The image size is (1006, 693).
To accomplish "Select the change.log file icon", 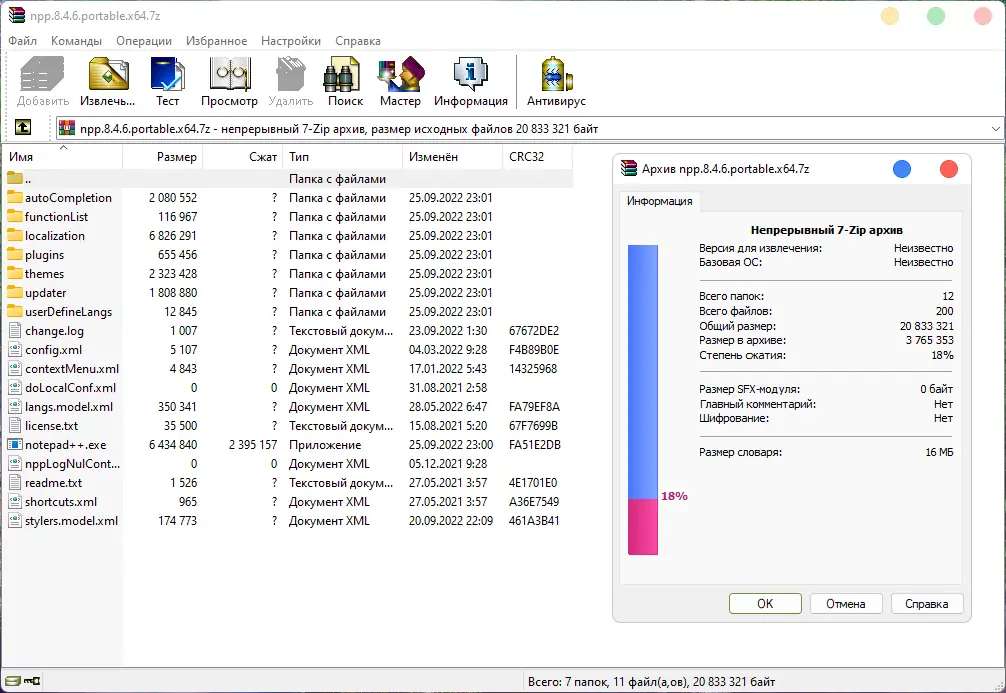I will pos(15,330).
